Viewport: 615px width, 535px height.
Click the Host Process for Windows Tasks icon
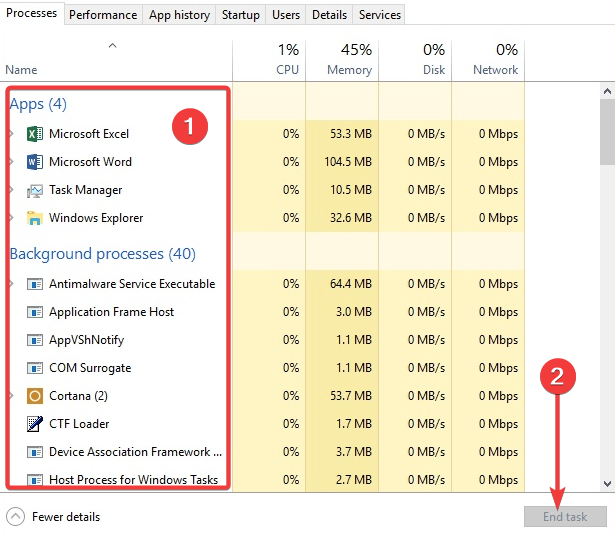[x=35, y=480]
